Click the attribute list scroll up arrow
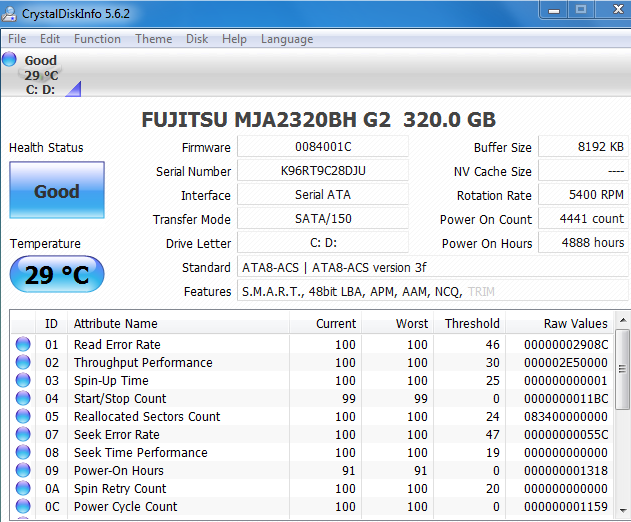The width and height of the screenshot is (631, 522). (x=623, y=320)
